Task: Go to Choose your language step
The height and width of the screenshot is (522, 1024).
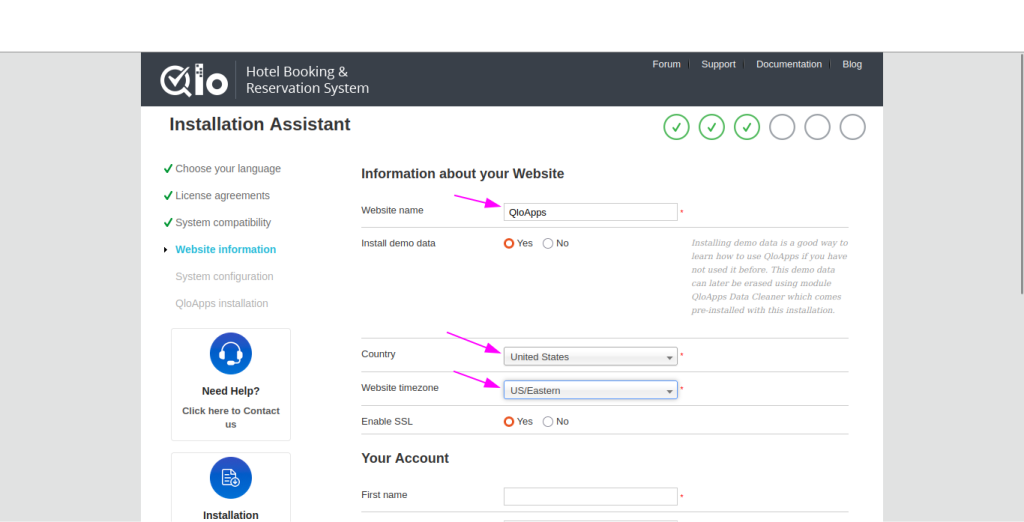Action: [228, 169]
